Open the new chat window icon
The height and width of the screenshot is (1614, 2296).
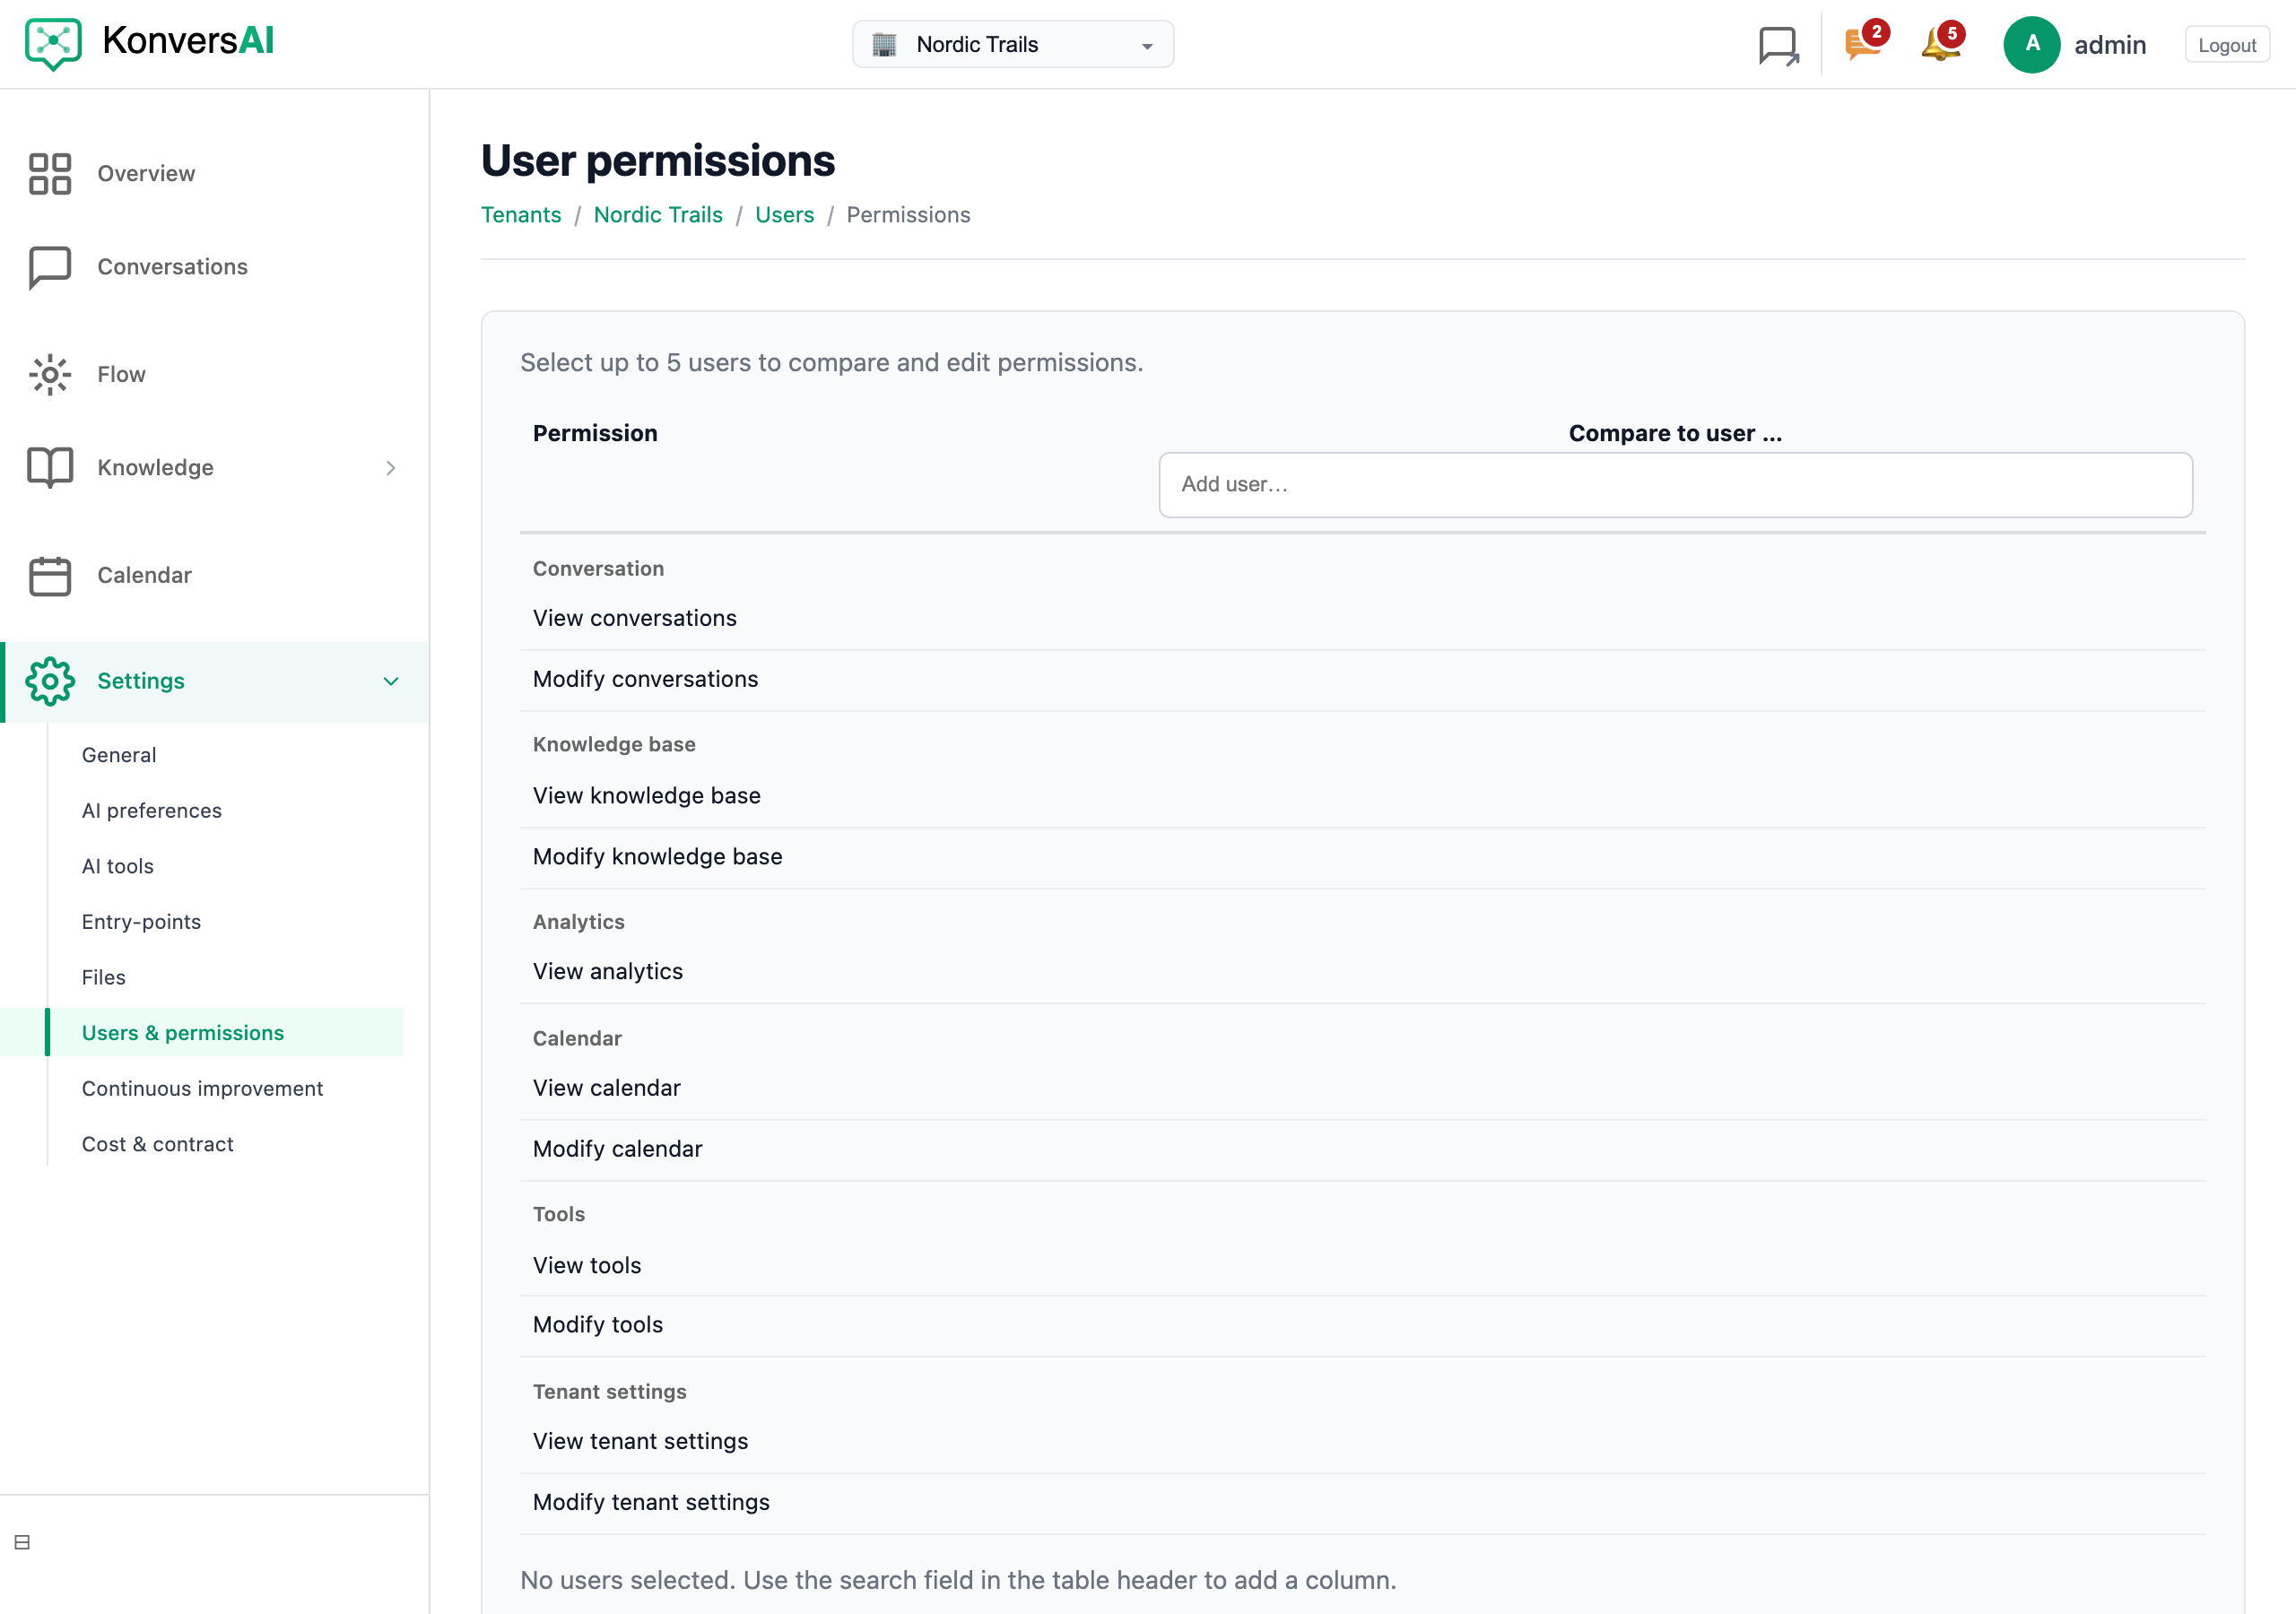pos(1778,45)
